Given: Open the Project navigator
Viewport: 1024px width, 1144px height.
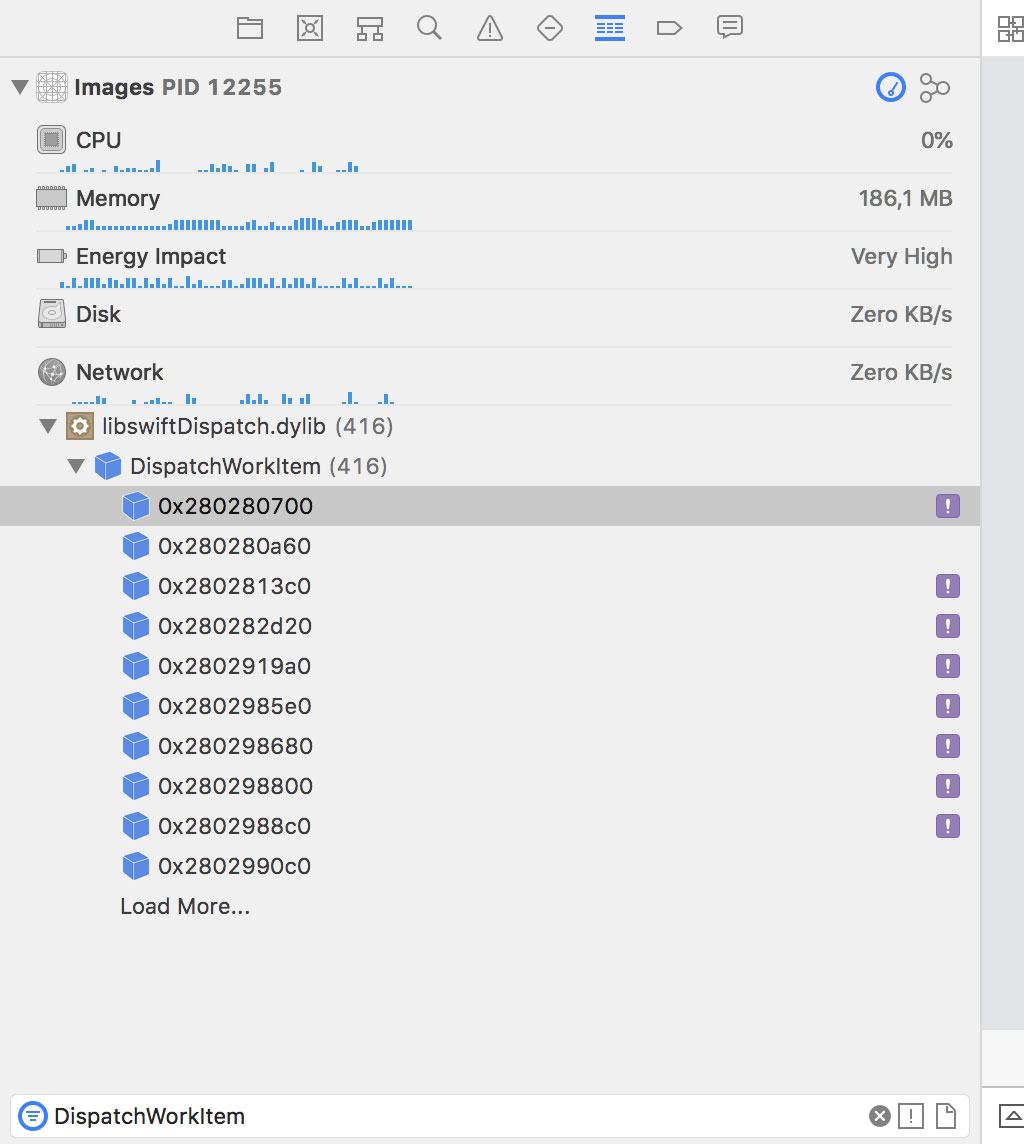Looking at the screenshot, I should 249,28.
